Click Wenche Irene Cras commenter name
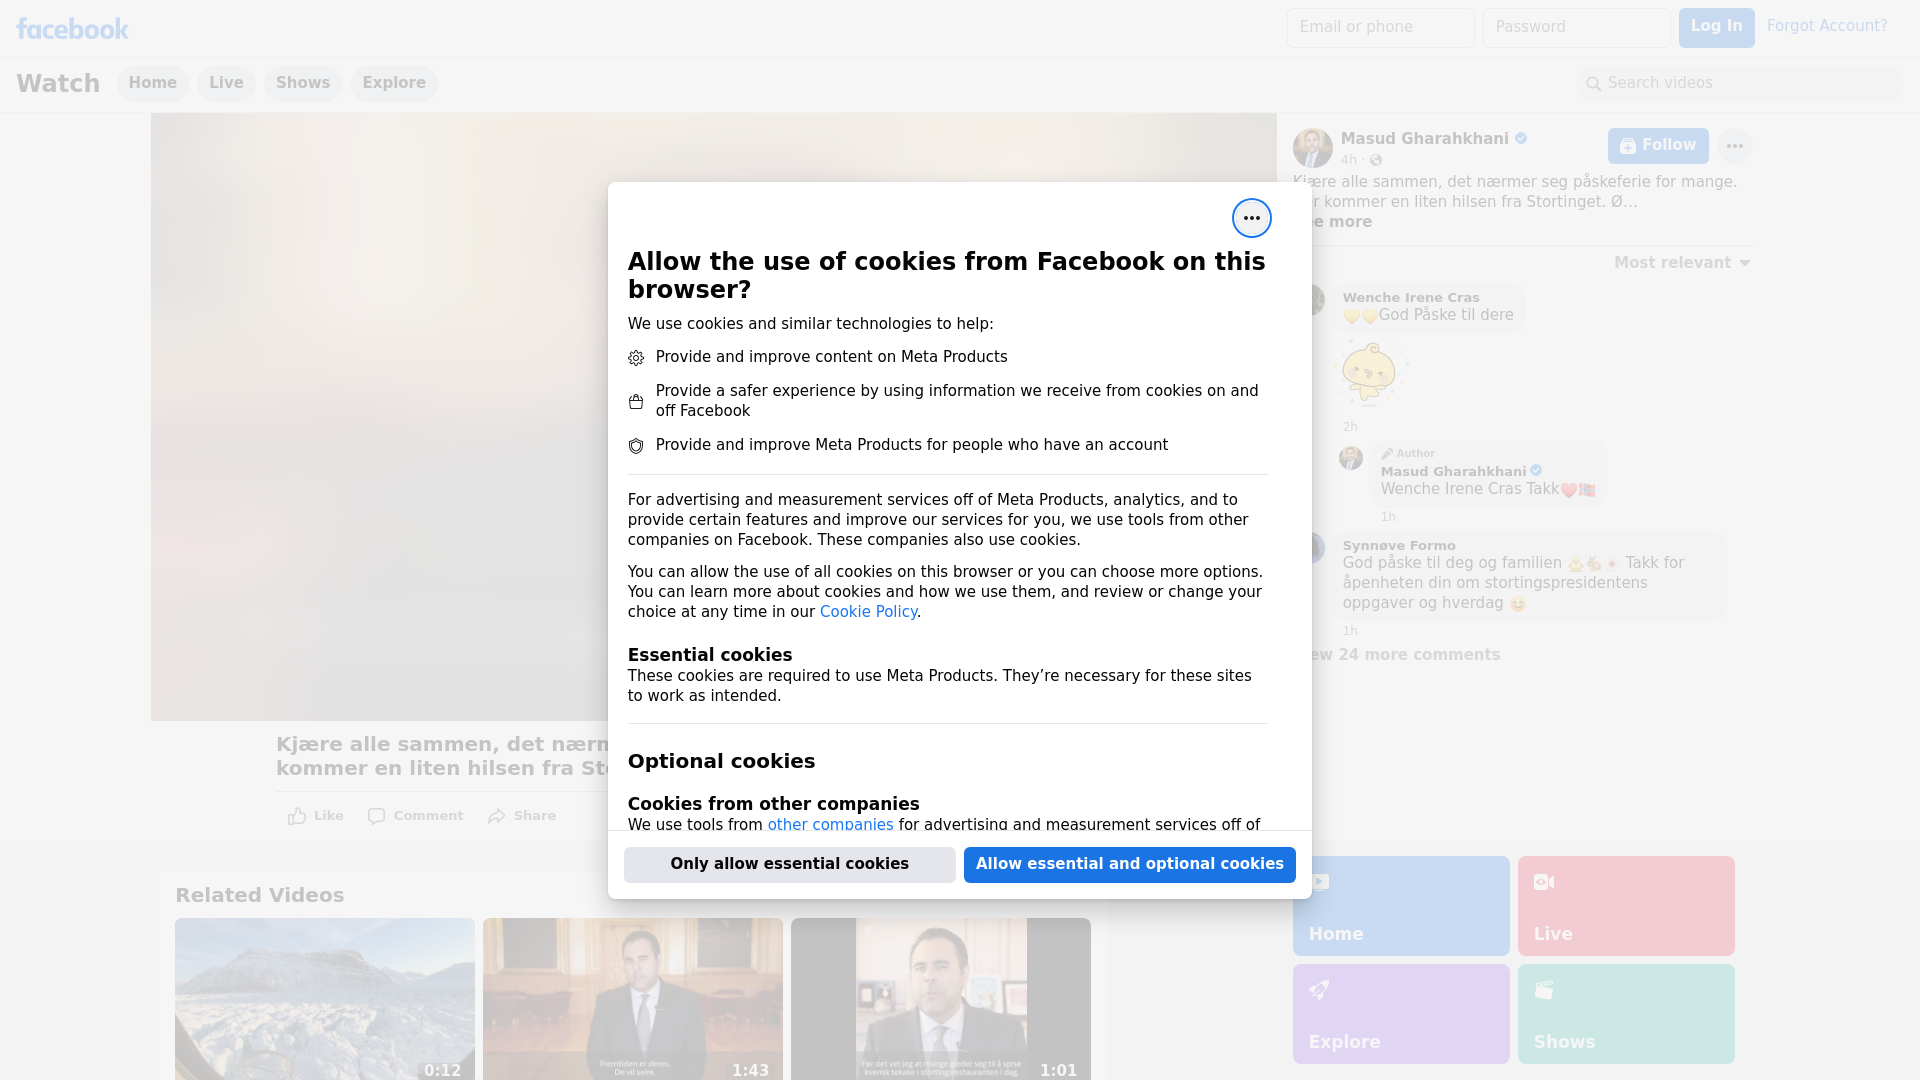Image resolution: width=1920 pixels, height=1080 pixels. point(1411,298)
